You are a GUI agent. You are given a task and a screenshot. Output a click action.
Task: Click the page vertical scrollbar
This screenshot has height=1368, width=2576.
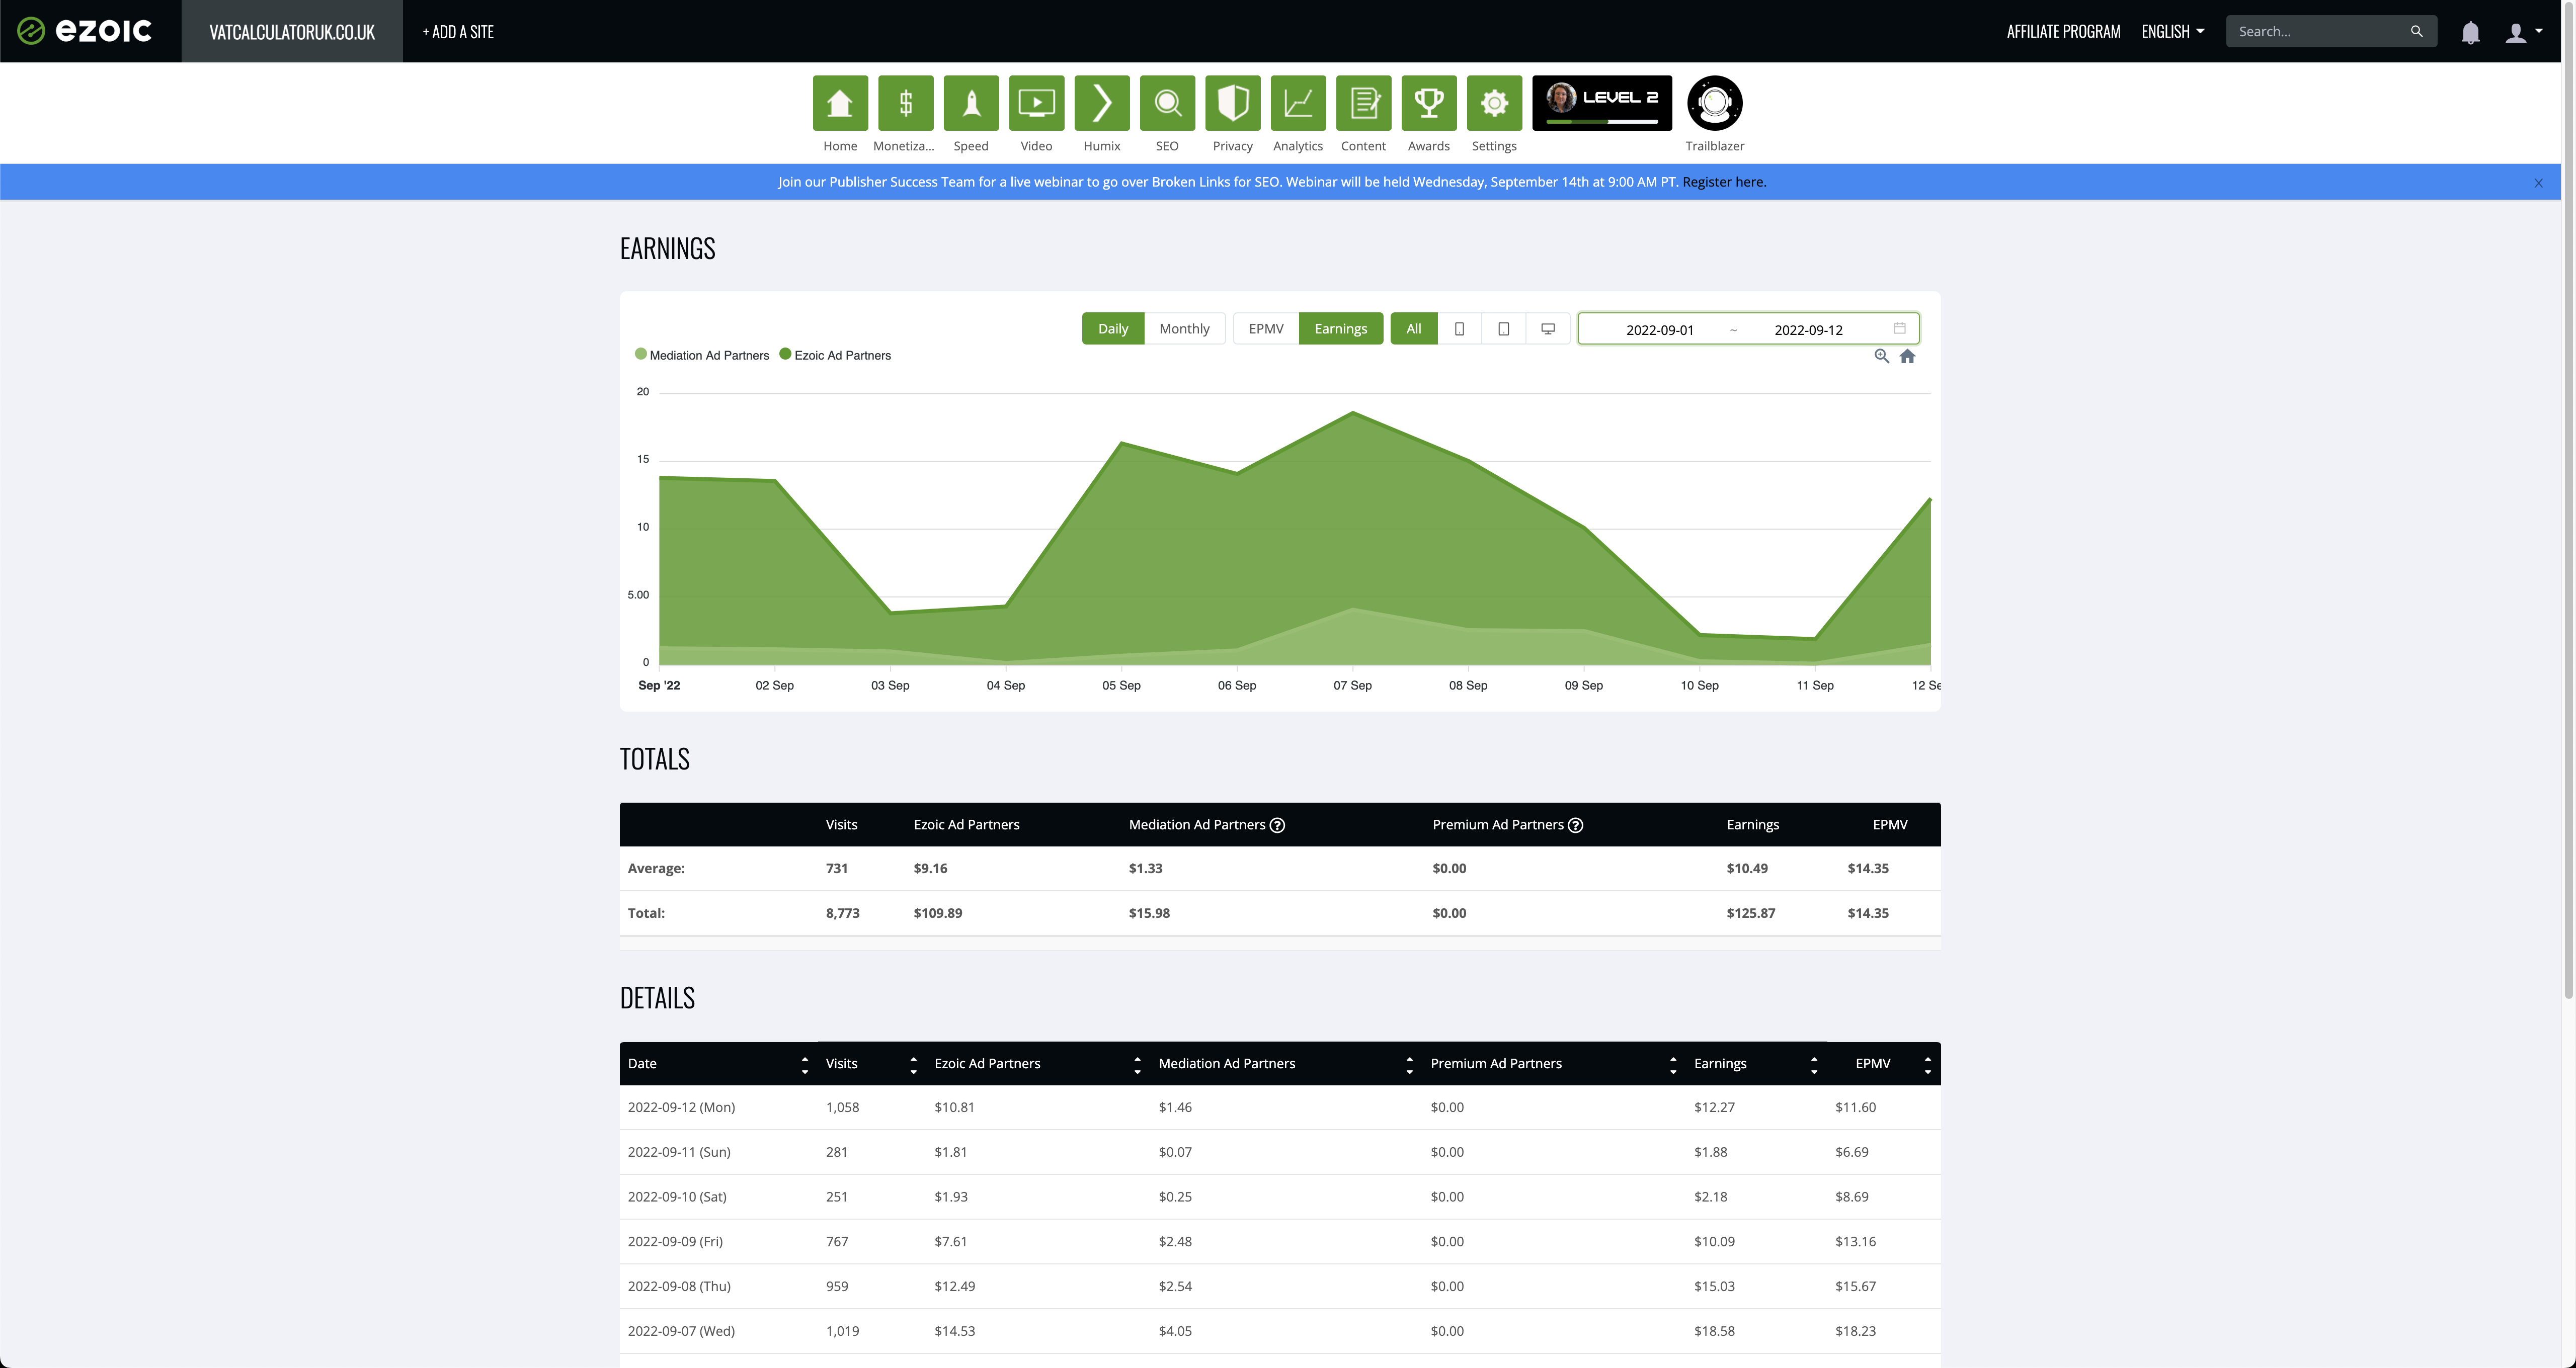2568,500
